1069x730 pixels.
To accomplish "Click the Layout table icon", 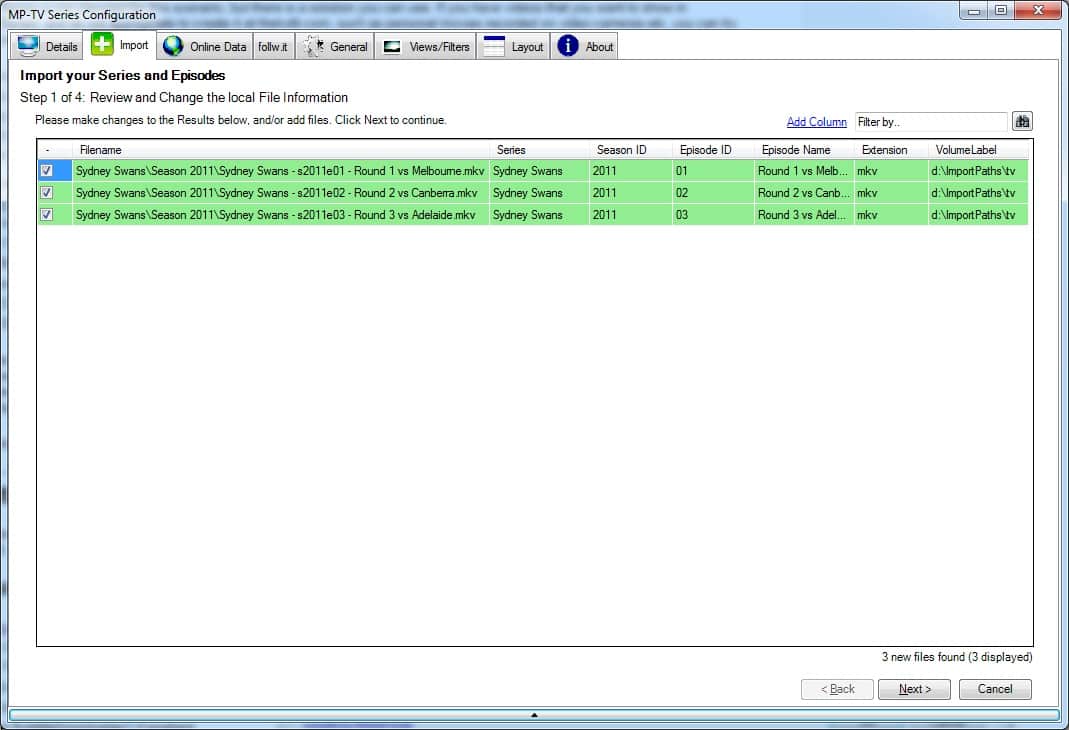I will click(x=494, y=46).
